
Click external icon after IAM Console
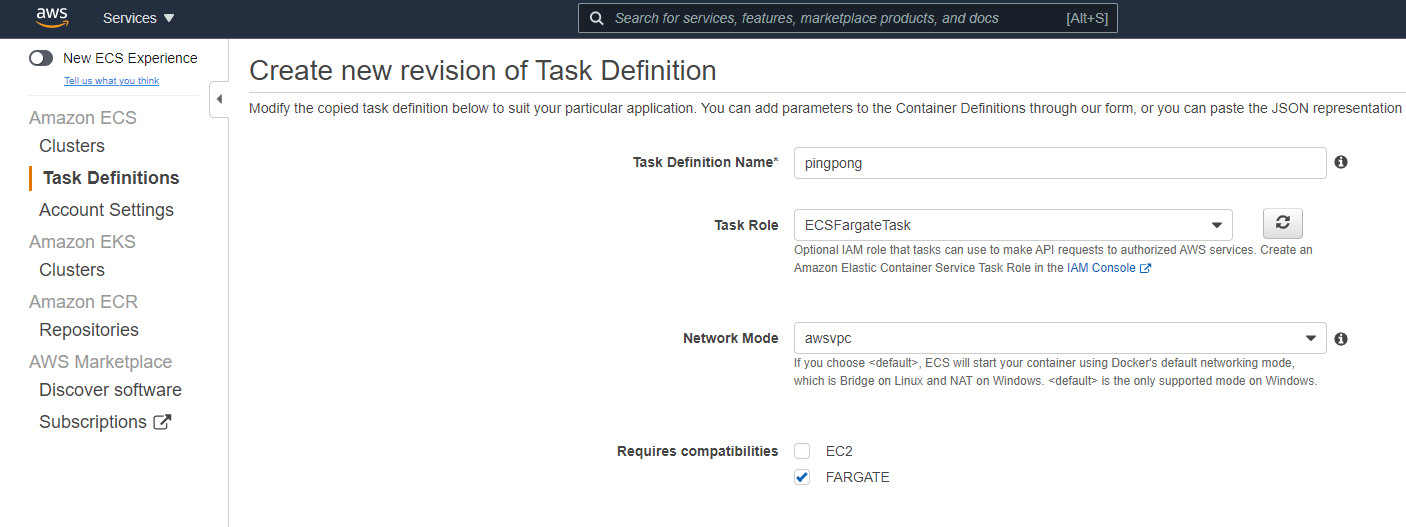1146,268
